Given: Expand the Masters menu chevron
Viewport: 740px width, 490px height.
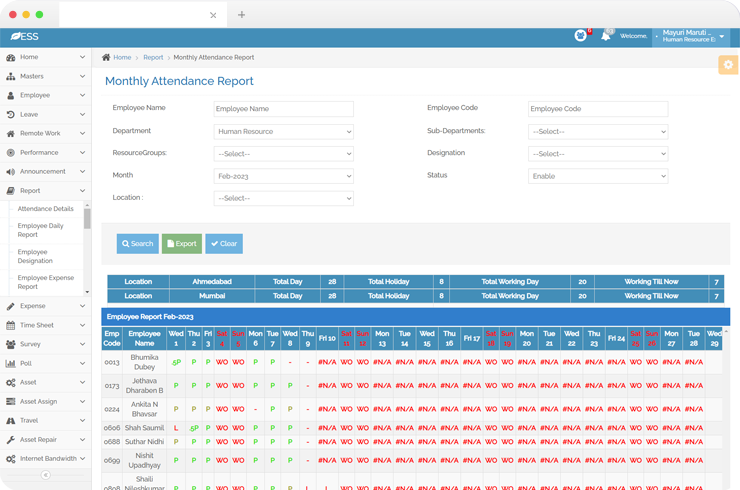Looking at the screenshot, I should tap(83, 76).
